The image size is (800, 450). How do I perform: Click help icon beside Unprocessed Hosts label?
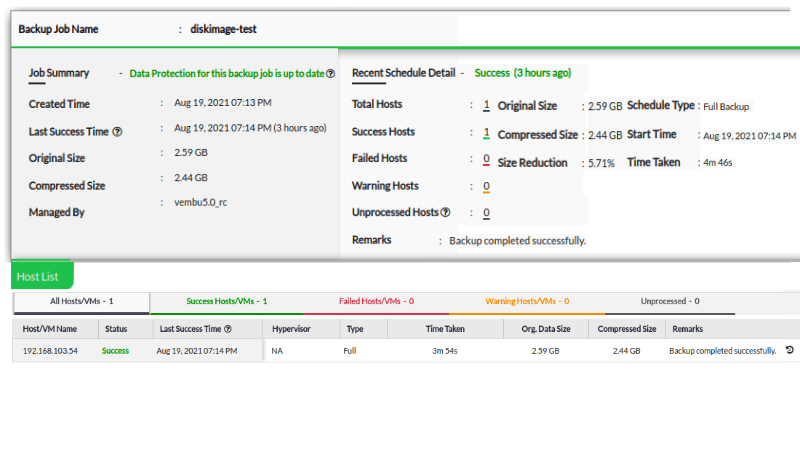point(445,212)
